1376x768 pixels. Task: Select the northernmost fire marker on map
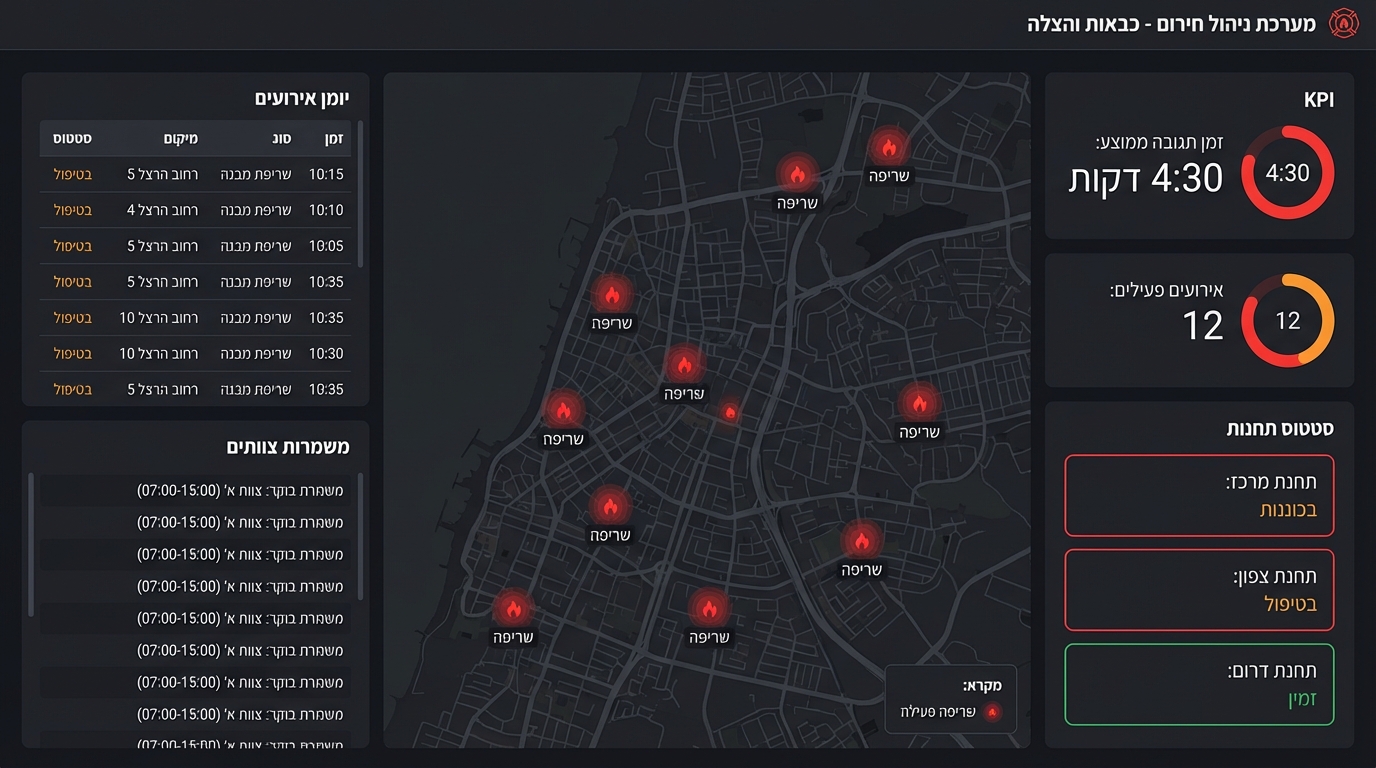coord(888,147)
